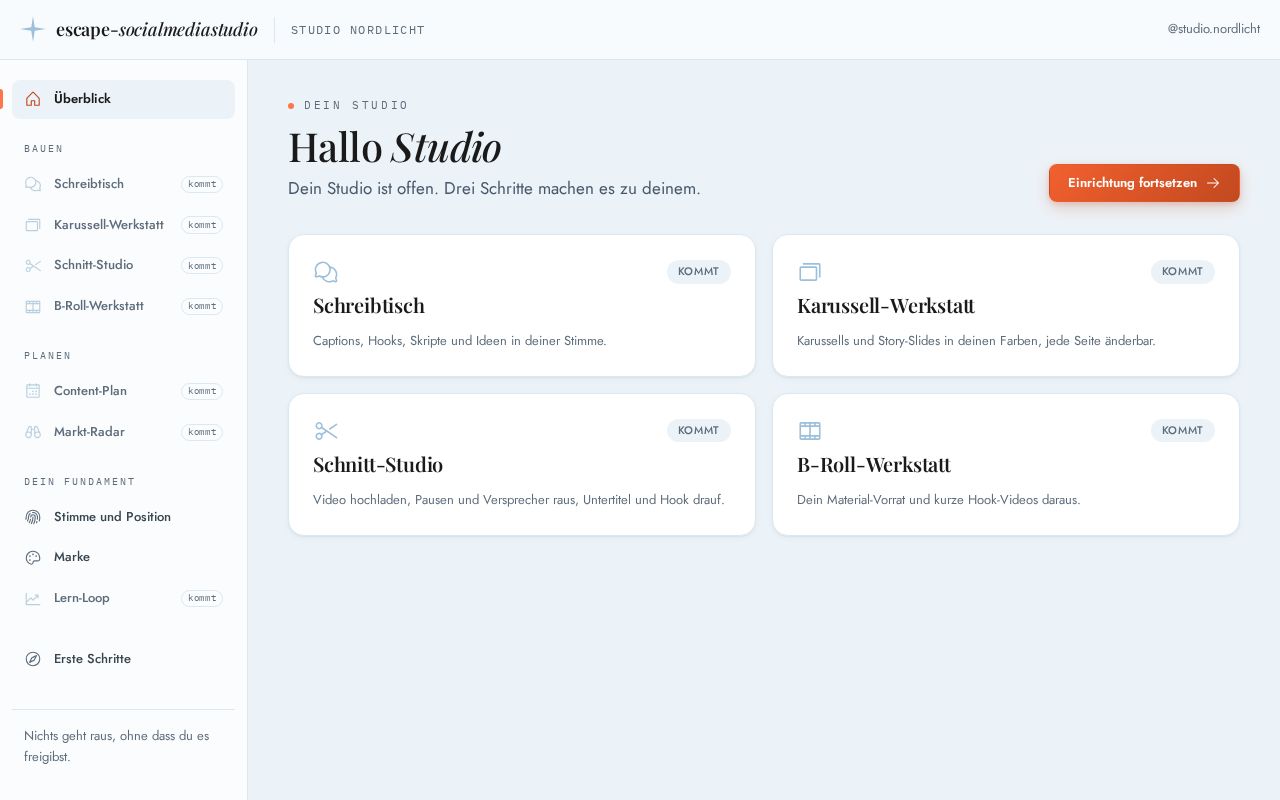Viewport: 1280px width, 800px height.
Task: Open Content-Plan in the sidebar
Action: coord(123,391)
